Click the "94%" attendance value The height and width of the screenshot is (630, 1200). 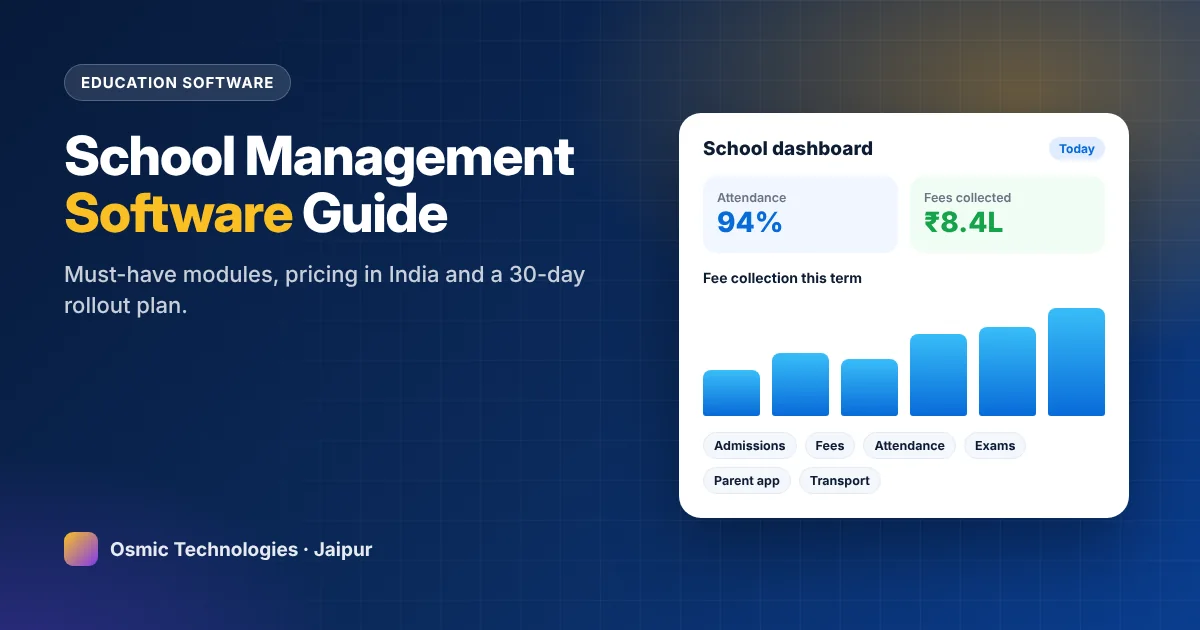[749, 222]
